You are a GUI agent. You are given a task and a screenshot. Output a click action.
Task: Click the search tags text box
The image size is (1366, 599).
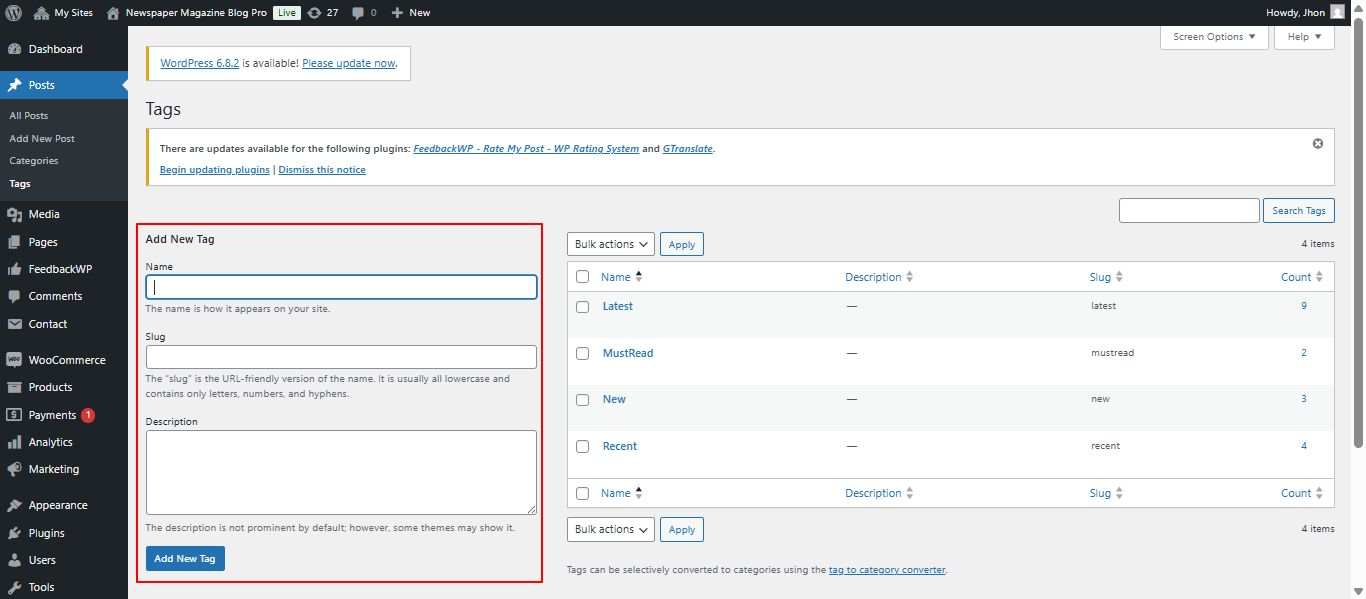1189,210
